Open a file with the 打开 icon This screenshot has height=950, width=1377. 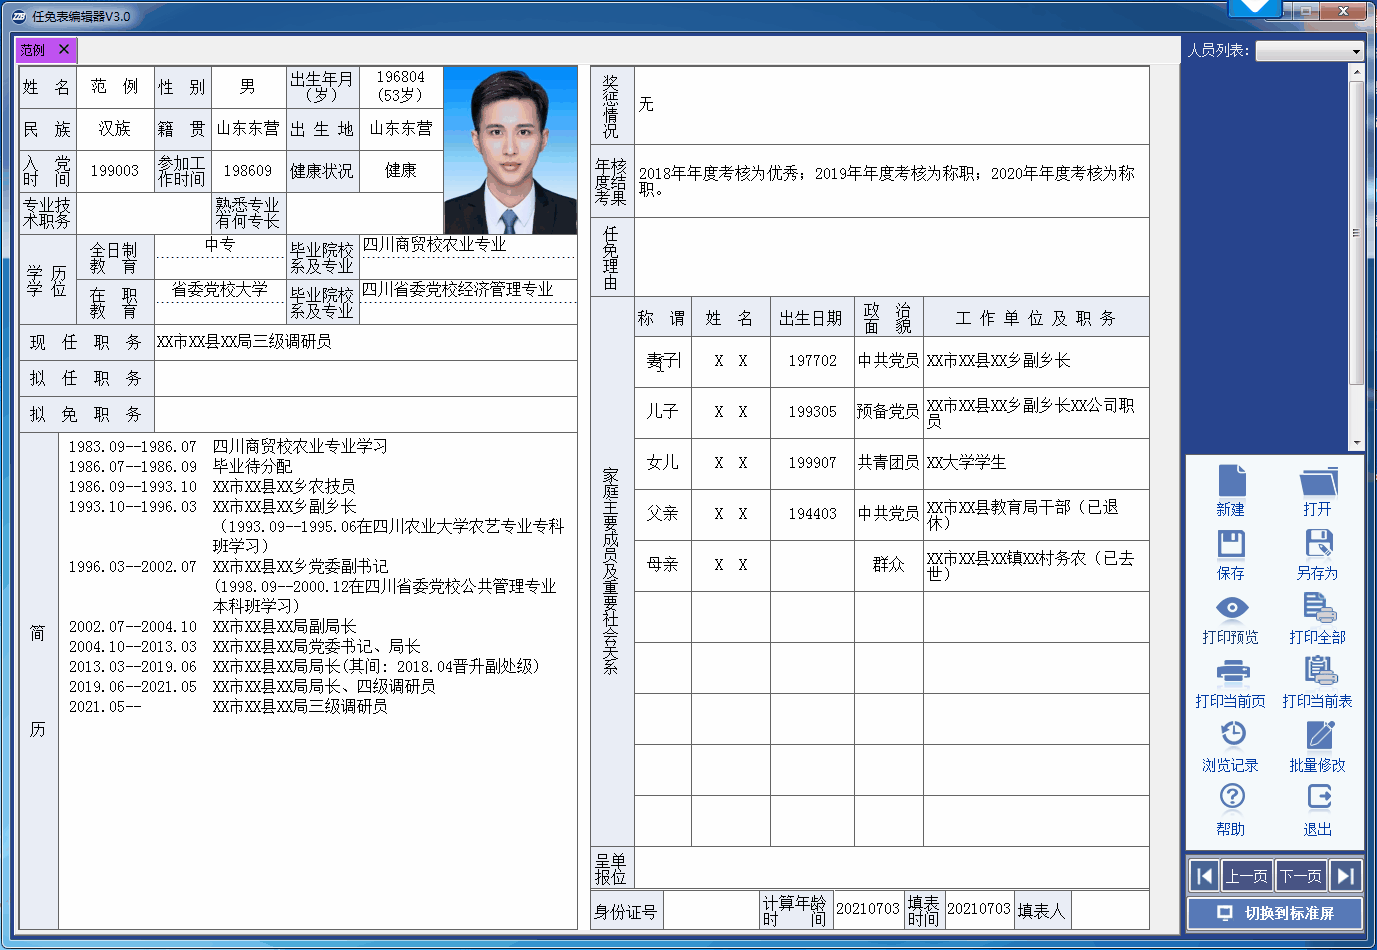click(1318, 481)
